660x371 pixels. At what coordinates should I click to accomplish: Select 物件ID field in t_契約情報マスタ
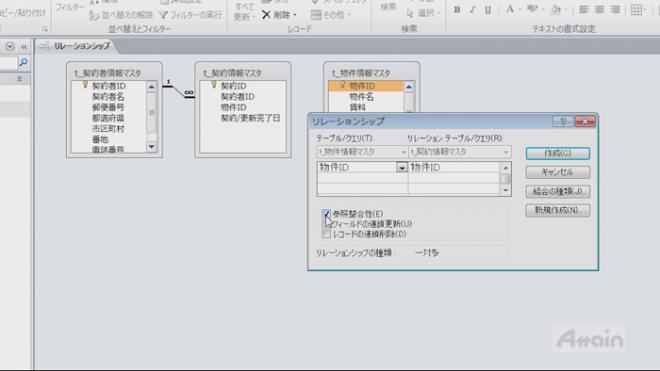pyautogui.click(x=234, y=107)
